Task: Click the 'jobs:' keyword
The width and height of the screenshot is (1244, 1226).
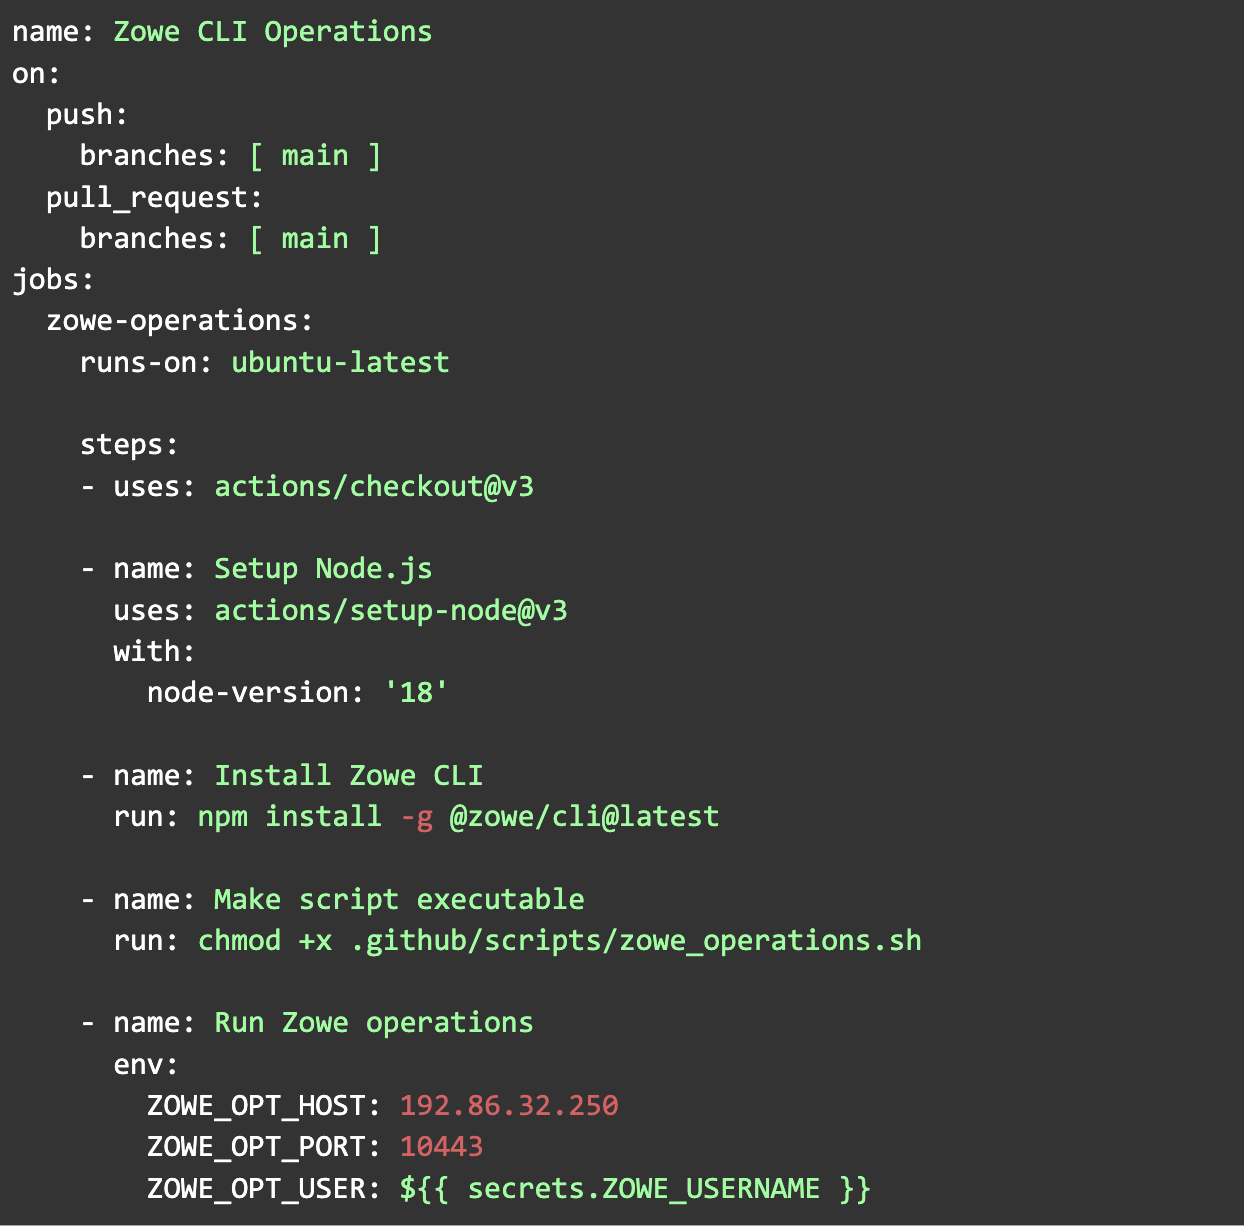Action: click(x=53, y=279)
